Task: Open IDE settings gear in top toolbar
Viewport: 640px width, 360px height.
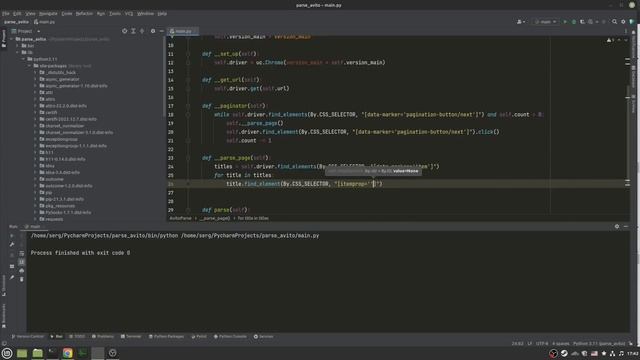Action: pos(623,22)
